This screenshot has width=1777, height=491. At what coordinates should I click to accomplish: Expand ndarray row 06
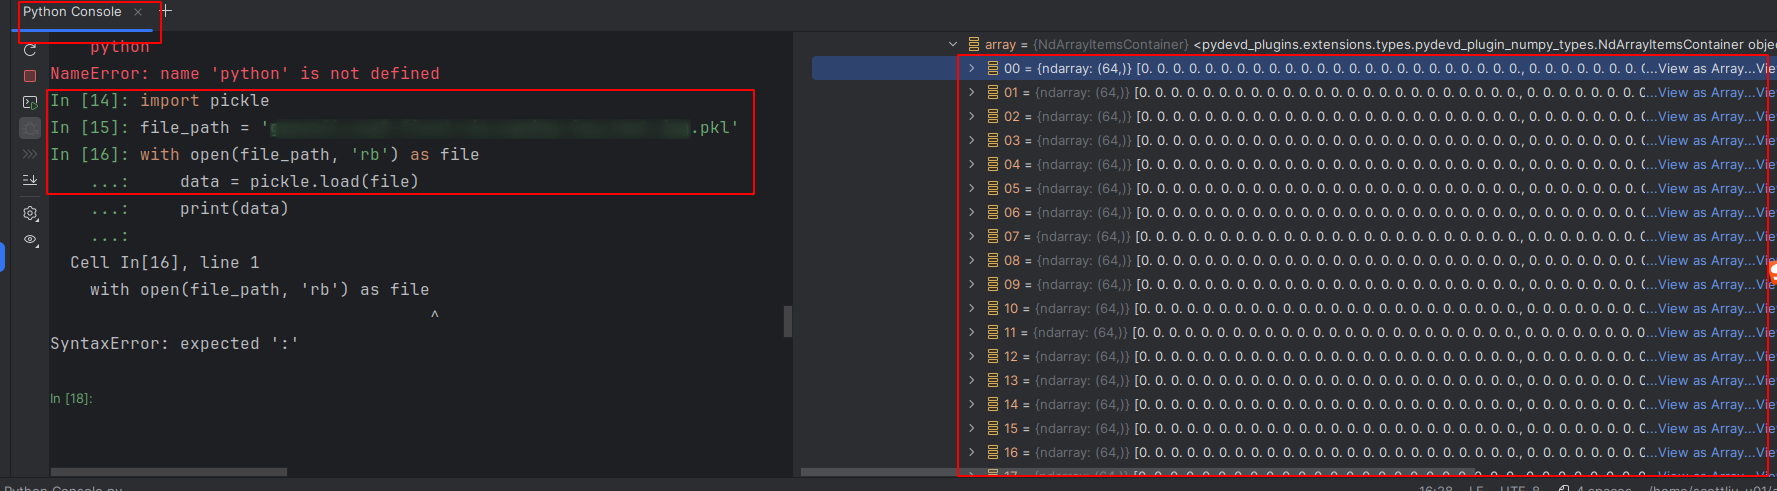971,212
